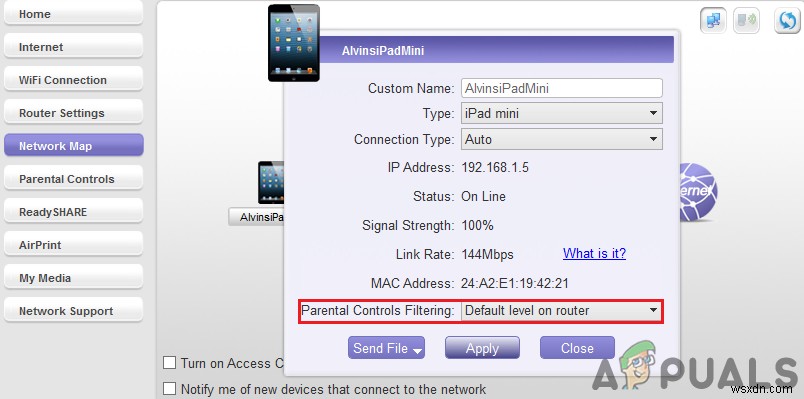This screenshot has height=399, width=804.
Task: Click the Close button in dialog
Action: click(577, 348)
